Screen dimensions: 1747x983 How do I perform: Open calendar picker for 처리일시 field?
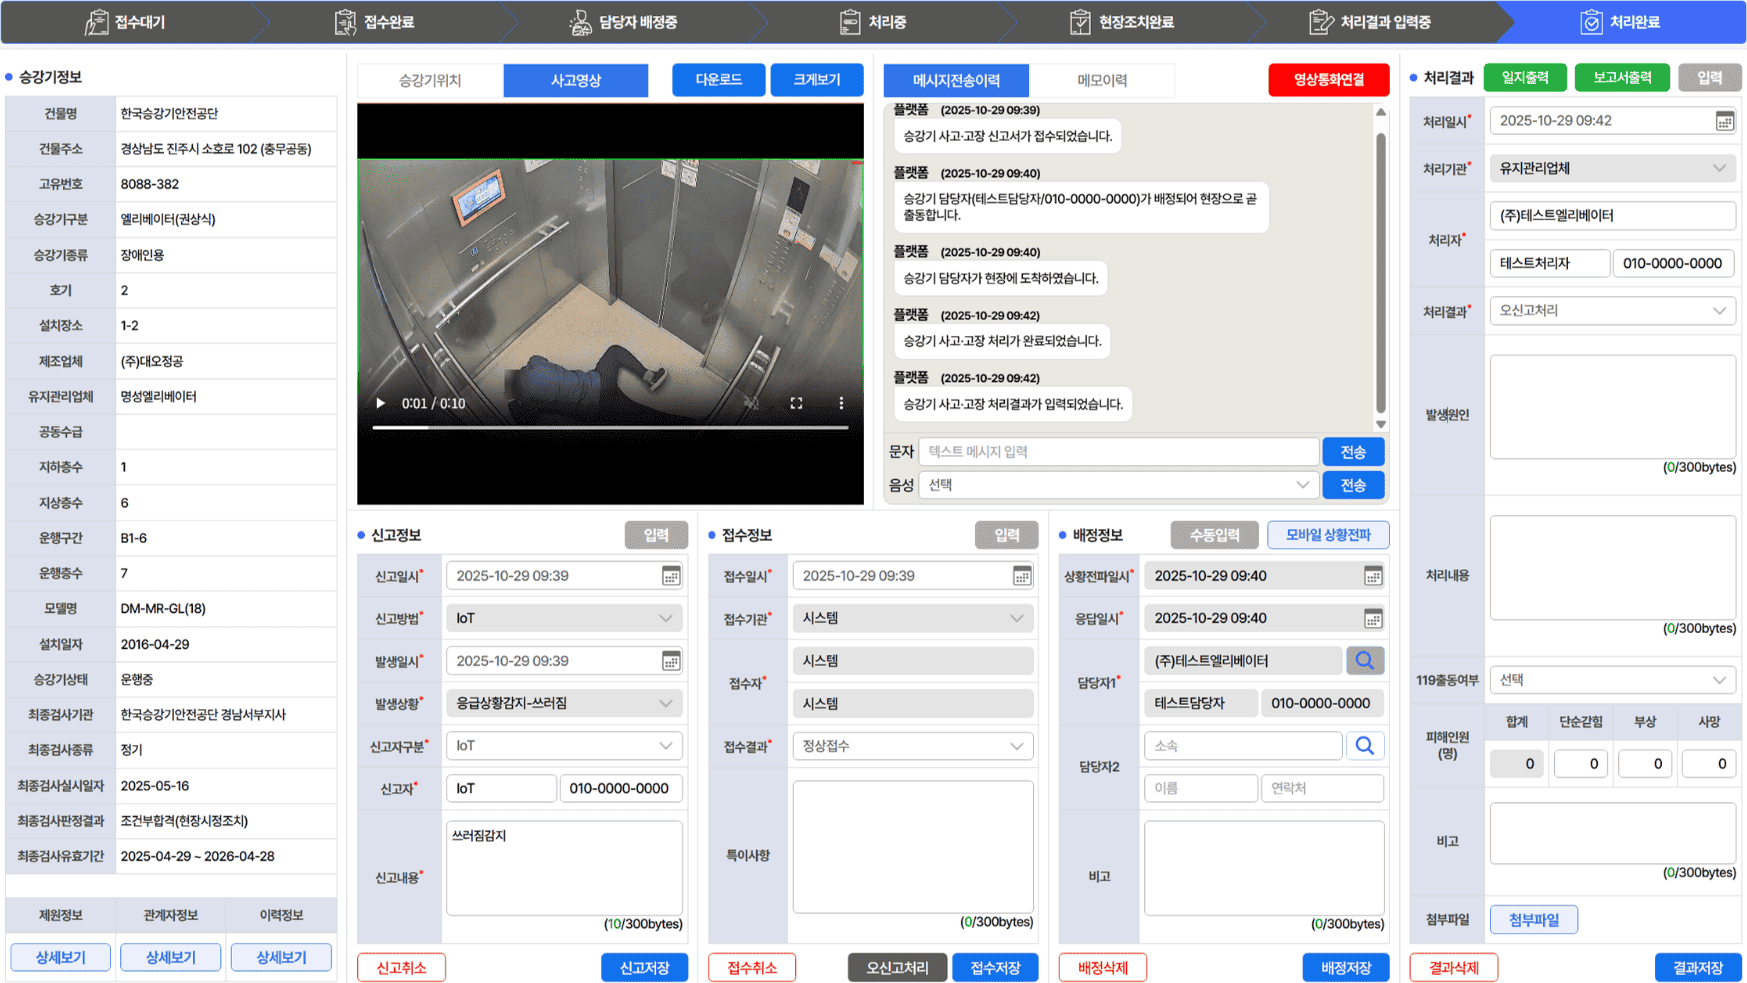(1725, 121)
